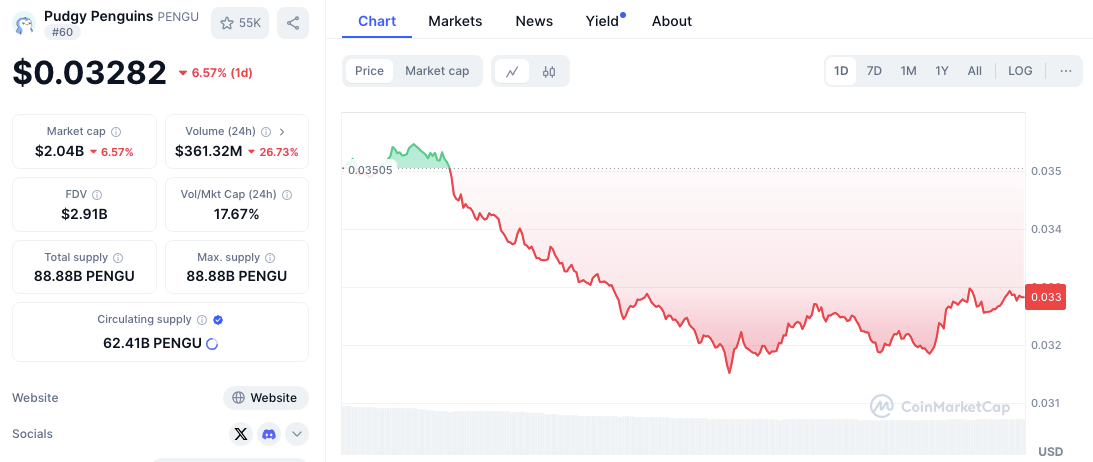Switch to line chart view icon
Viewport: 1093px width, 462px height.
[512, 71]
